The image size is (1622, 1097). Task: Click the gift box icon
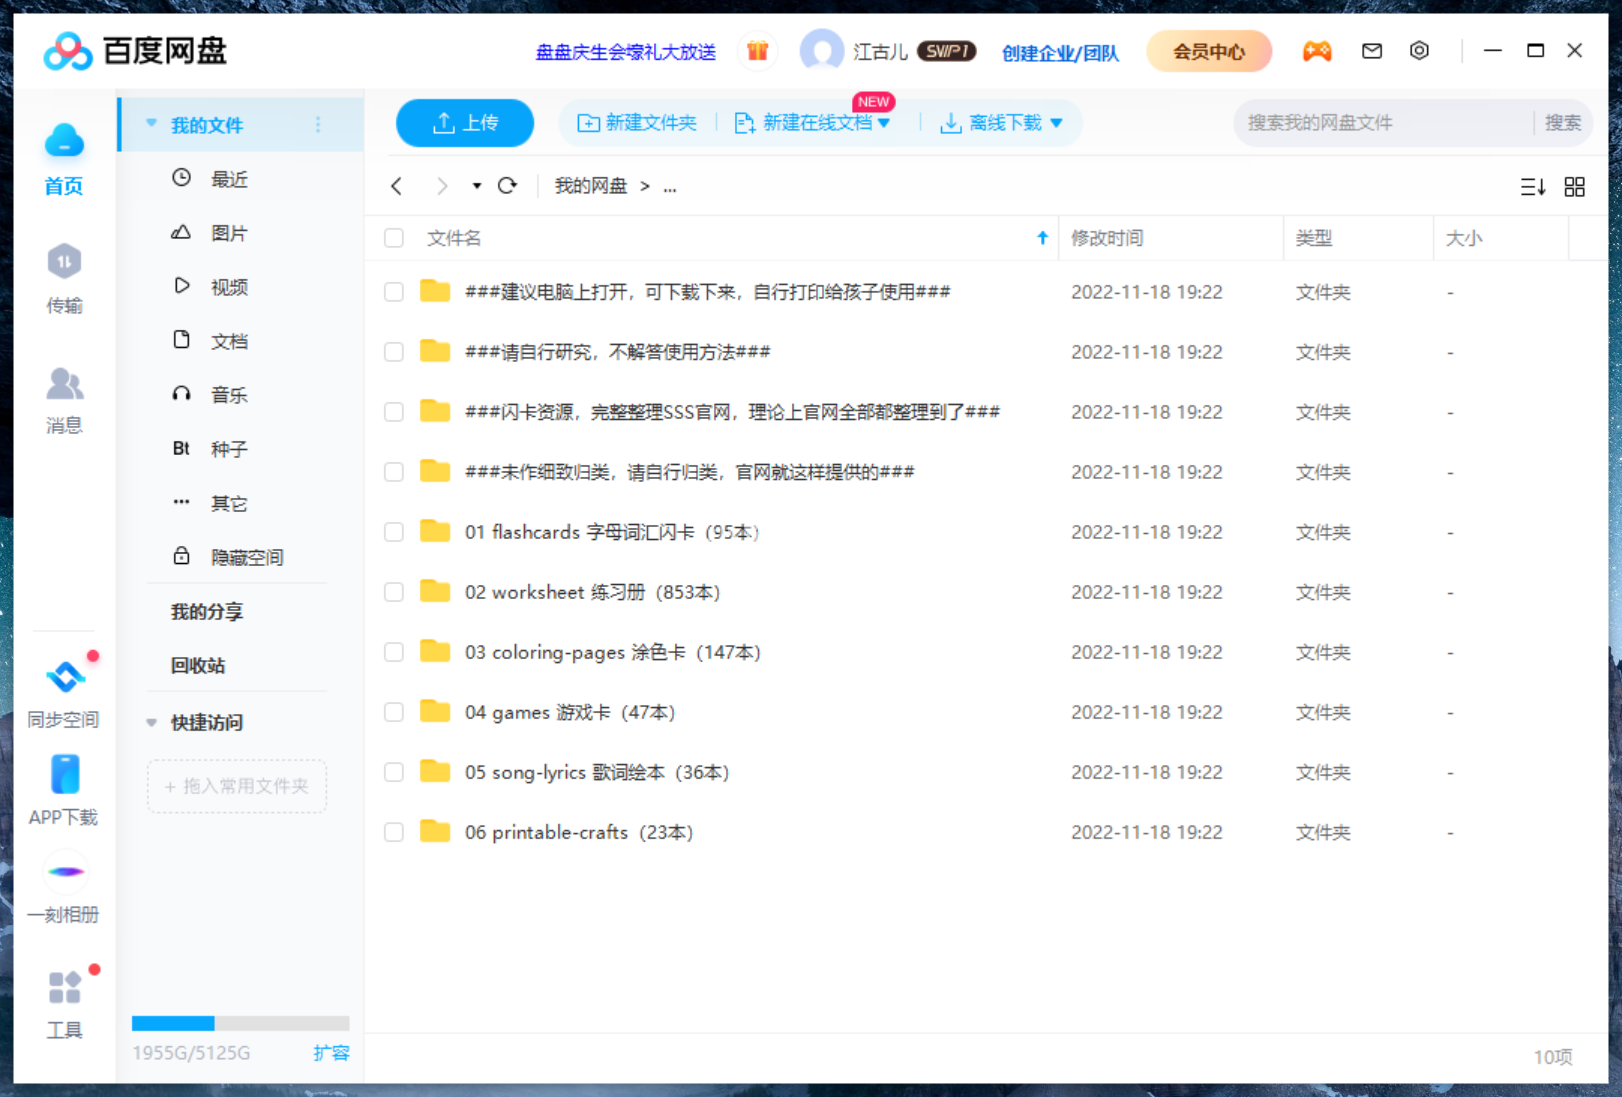coord(757,51)
